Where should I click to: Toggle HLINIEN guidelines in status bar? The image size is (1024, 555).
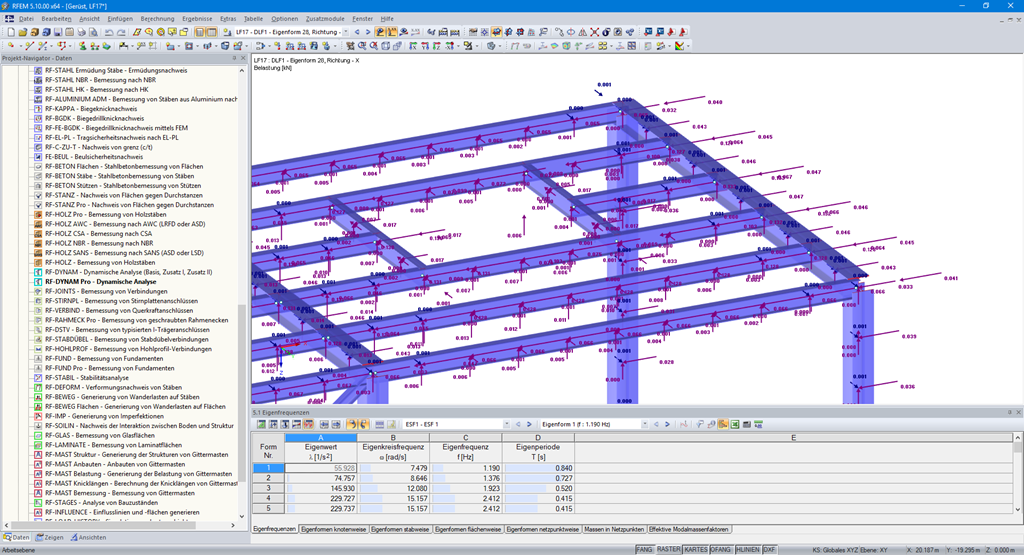click(748, 550)
